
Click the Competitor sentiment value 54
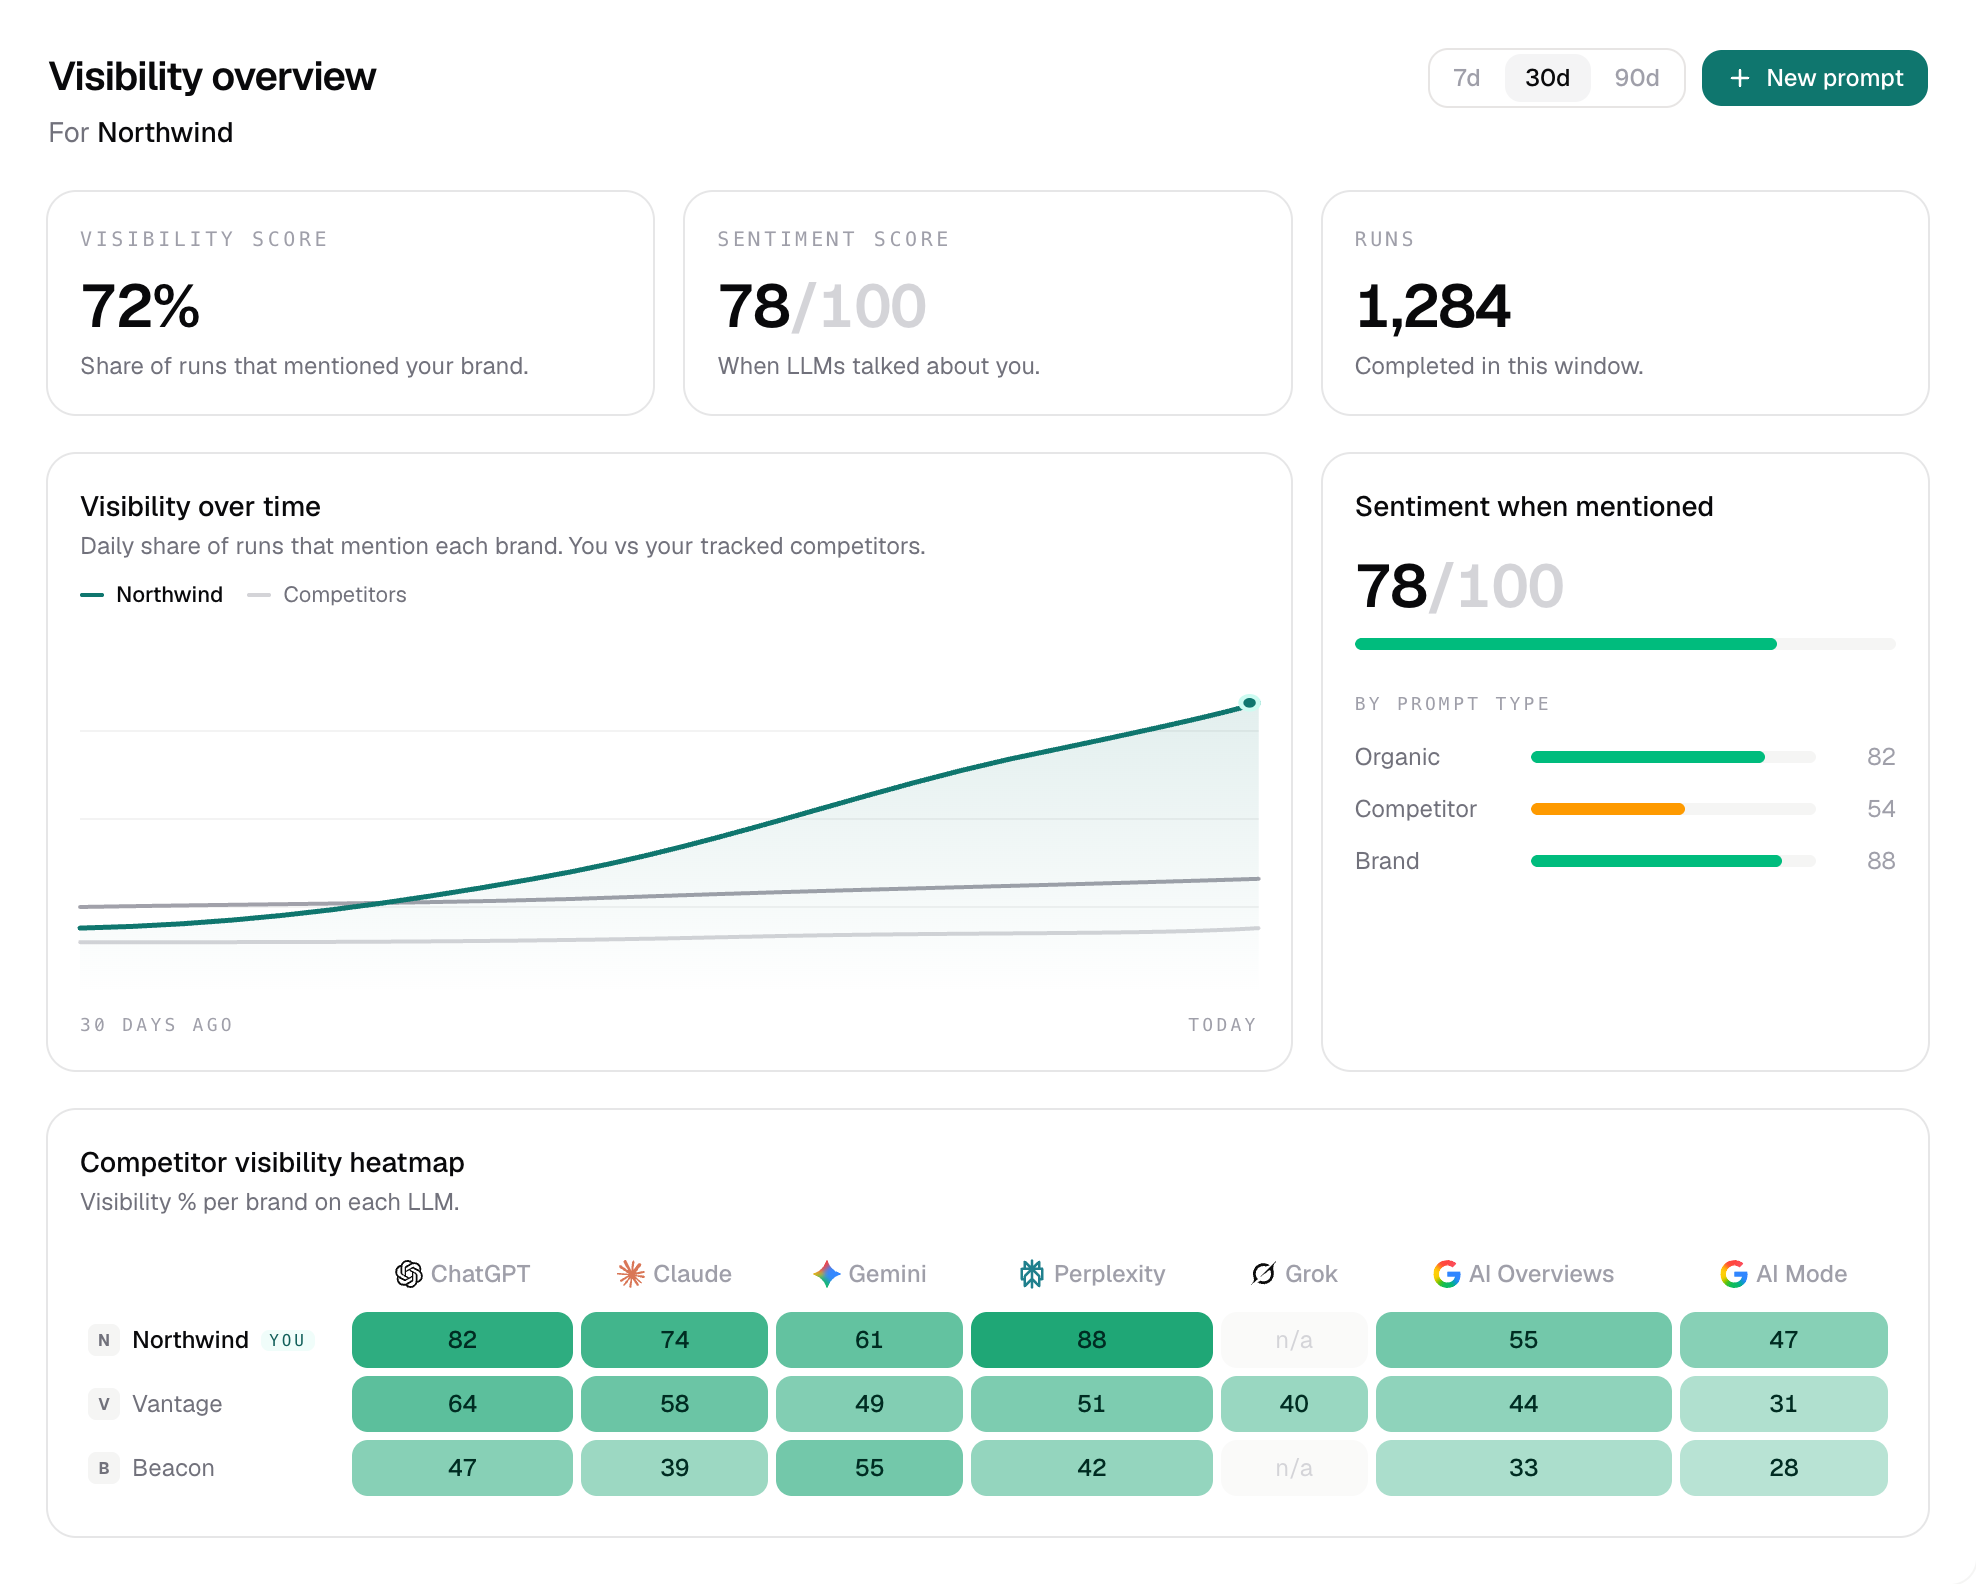[x=1881, y=809]
